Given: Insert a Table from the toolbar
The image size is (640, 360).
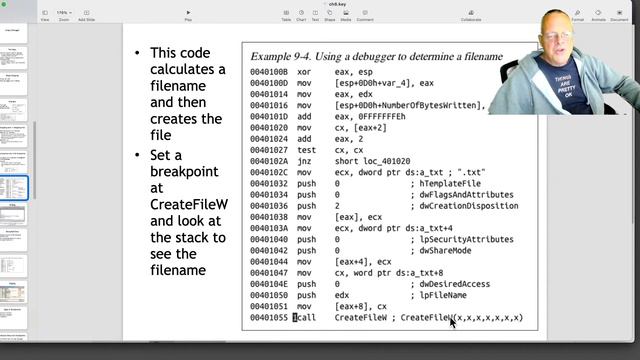Looking at the screenshot, I should pos(286,16).
